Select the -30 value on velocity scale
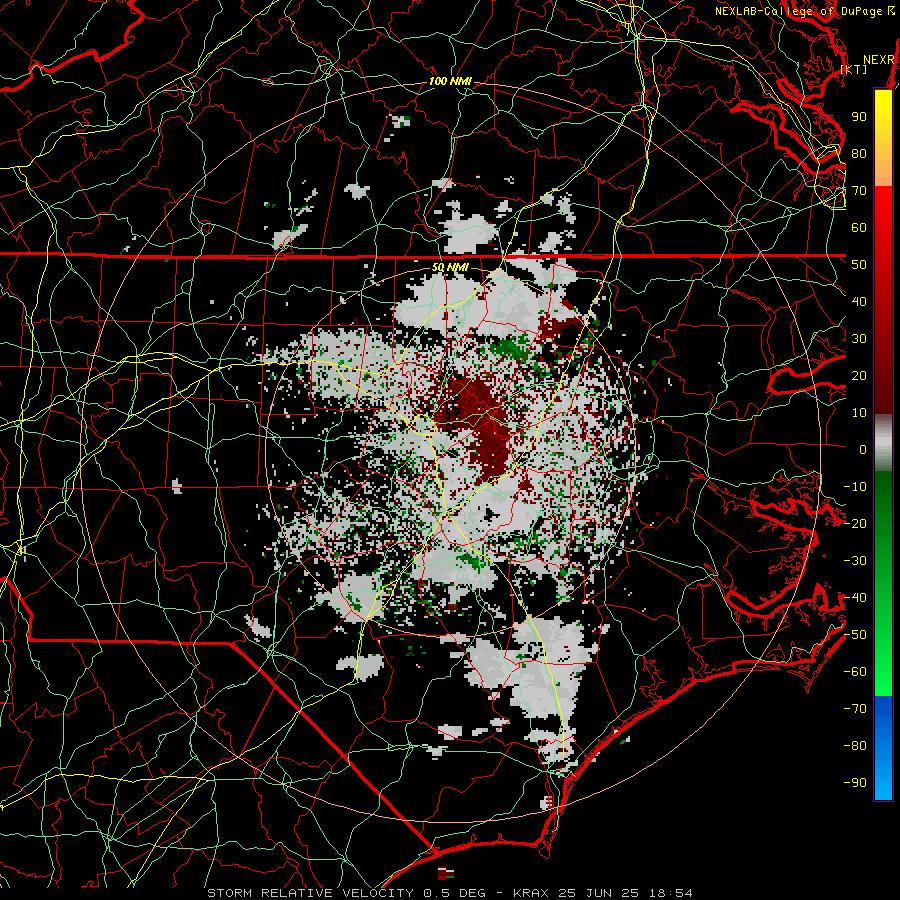 coord(855,561)
